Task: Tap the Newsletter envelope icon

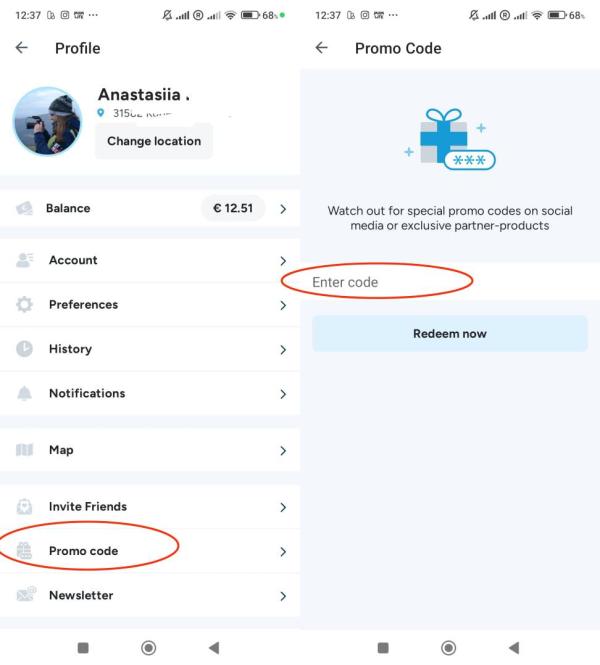Action: tap(26, 595)
